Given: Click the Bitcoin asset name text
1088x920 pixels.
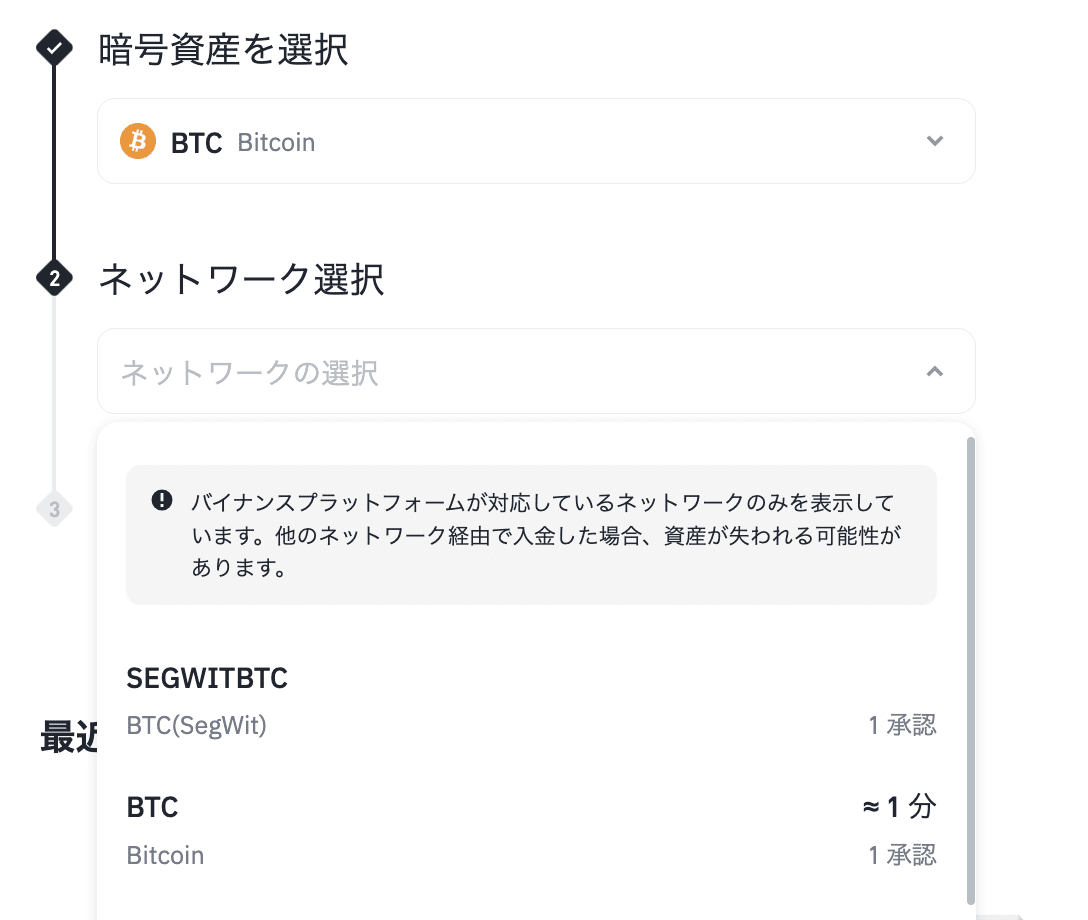Looking at the screenshot, I should [x=276, y=143].
